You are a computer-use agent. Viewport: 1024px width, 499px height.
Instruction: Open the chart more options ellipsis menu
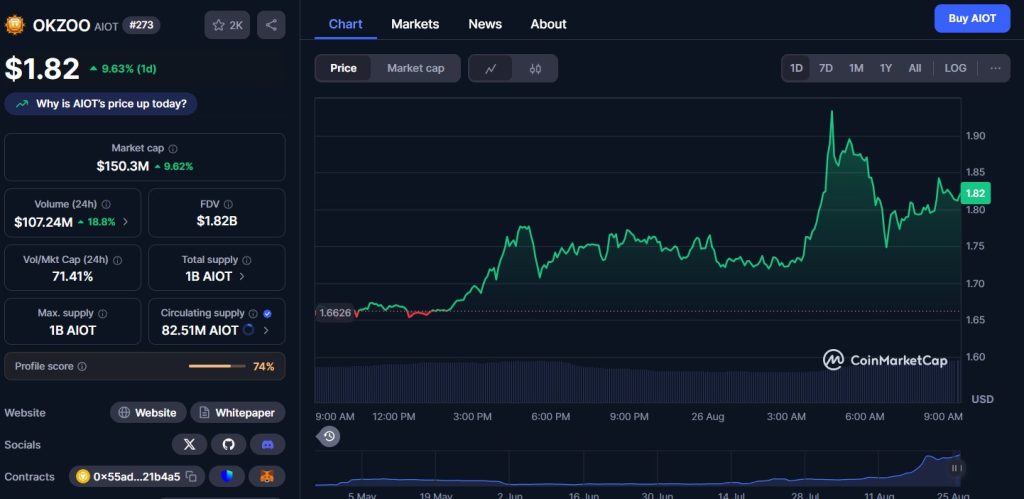point(994,68)
